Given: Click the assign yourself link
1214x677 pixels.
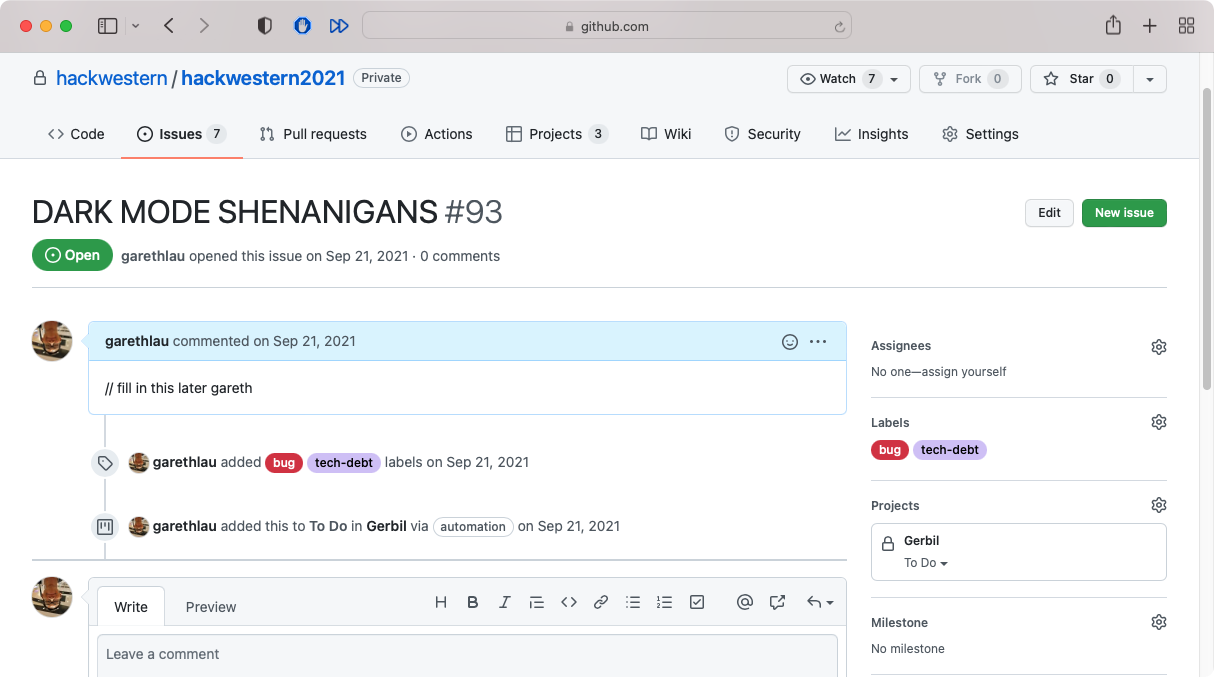Looking at the screenshot, I should (967, 372).
